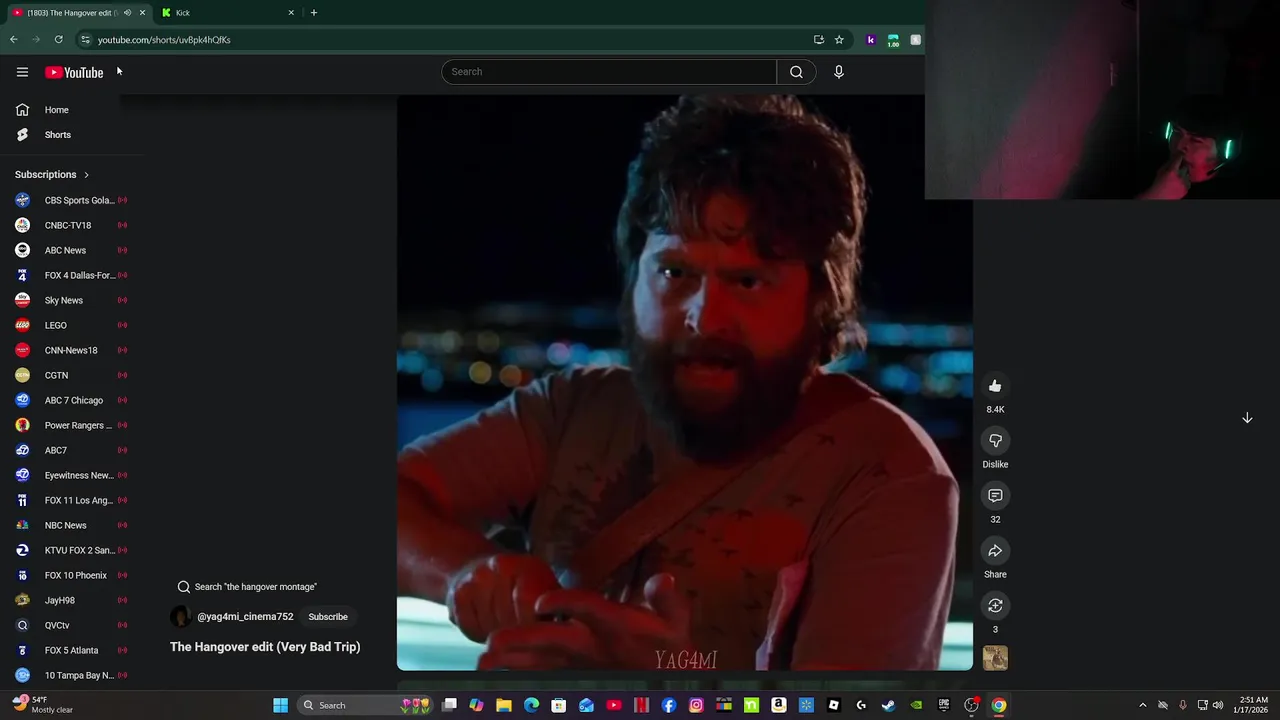Viewport: 1280px width, 720px height.
Task: Open the comments for this Short
Action: (x=995, y=496)
